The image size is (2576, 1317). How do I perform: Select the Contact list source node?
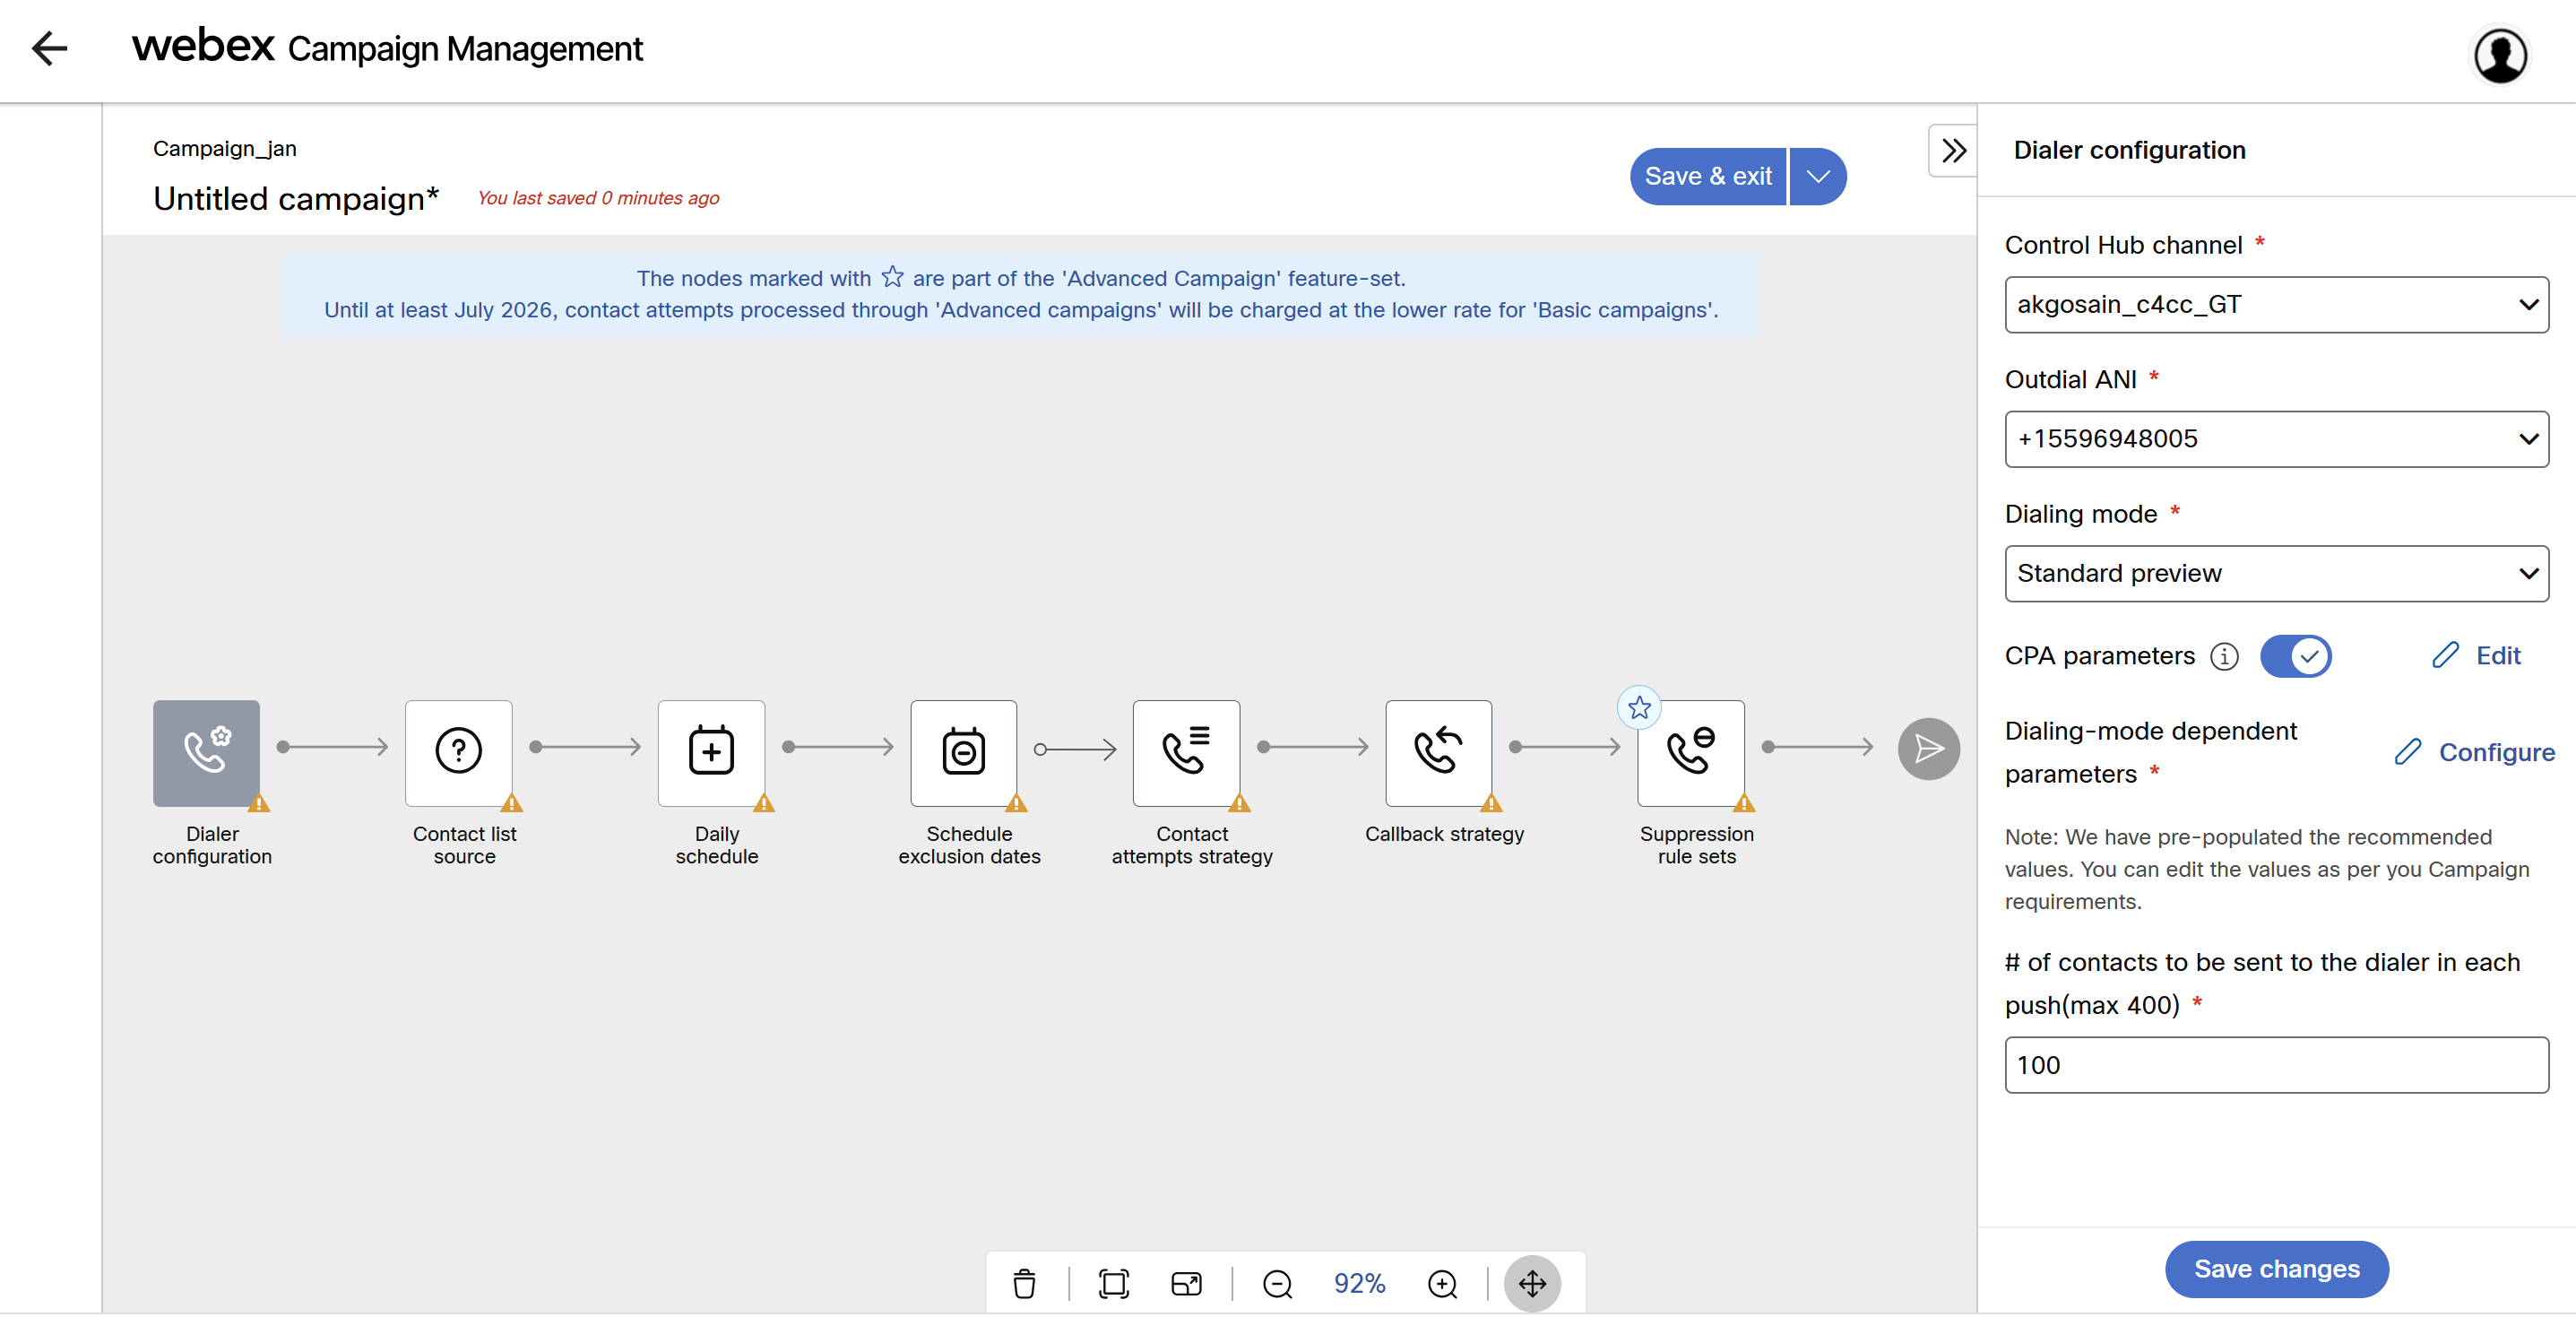coord(458,752)
